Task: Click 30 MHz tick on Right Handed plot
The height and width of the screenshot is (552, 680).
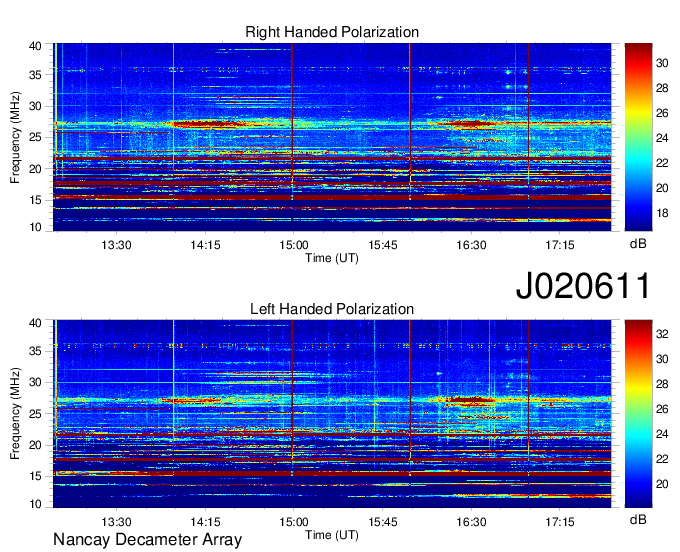Action: [35, 106]
